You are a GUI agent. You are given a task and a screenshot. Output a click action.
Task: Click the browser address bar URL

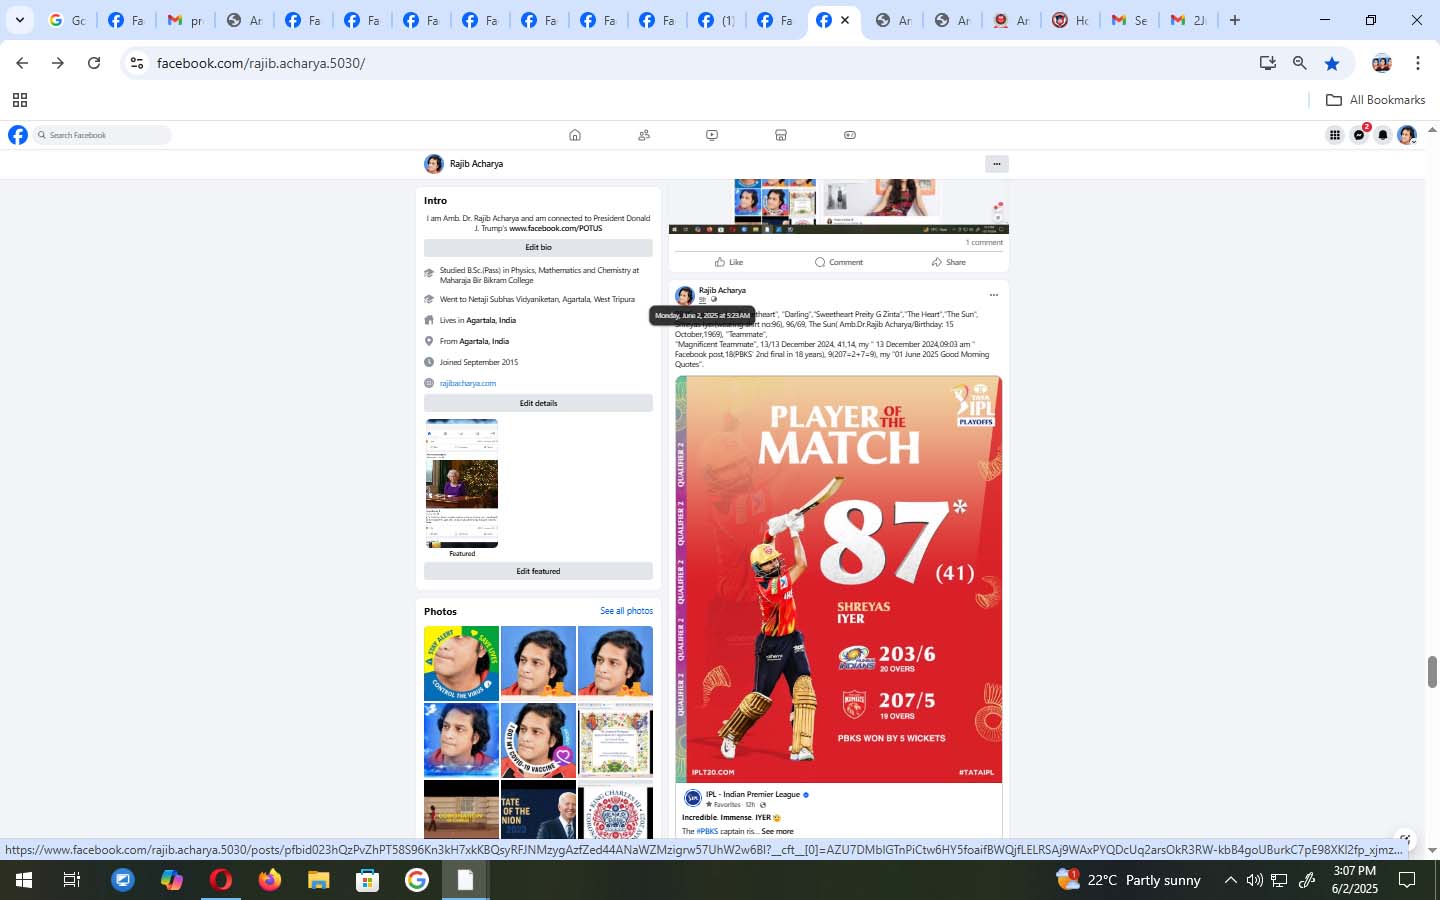tap(261, 63)
